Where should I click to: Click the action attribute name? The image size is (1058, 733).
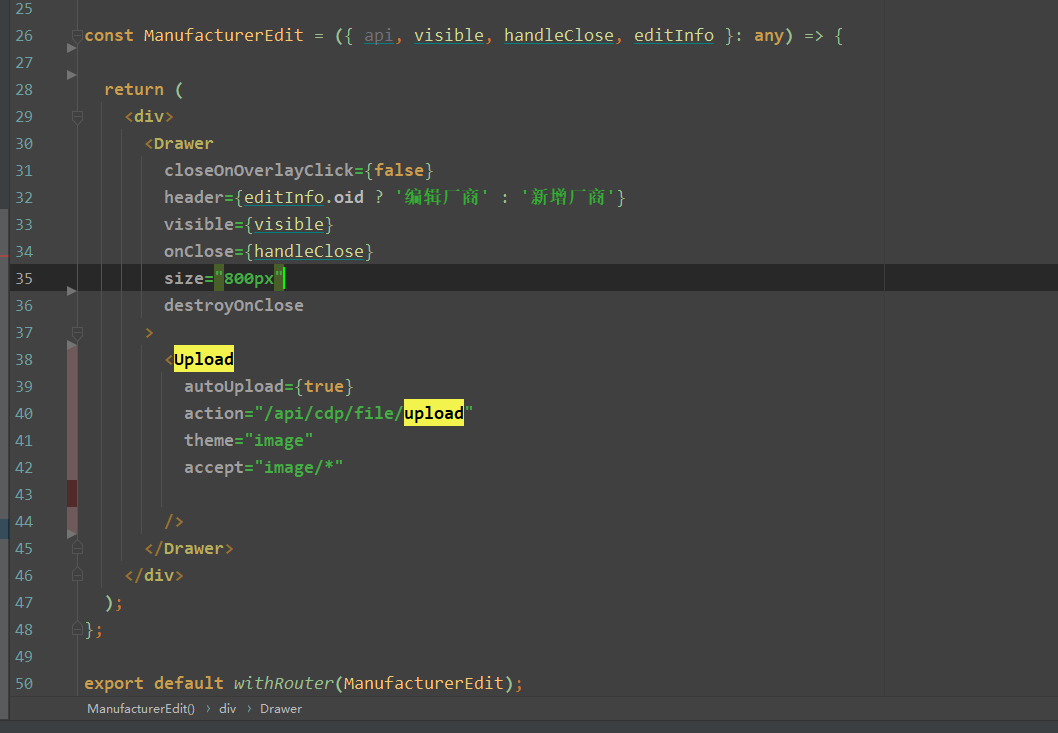214,413
